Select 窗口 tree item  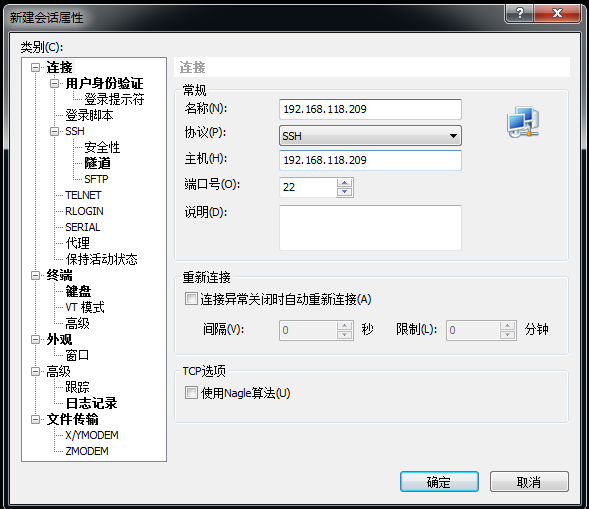77,355
